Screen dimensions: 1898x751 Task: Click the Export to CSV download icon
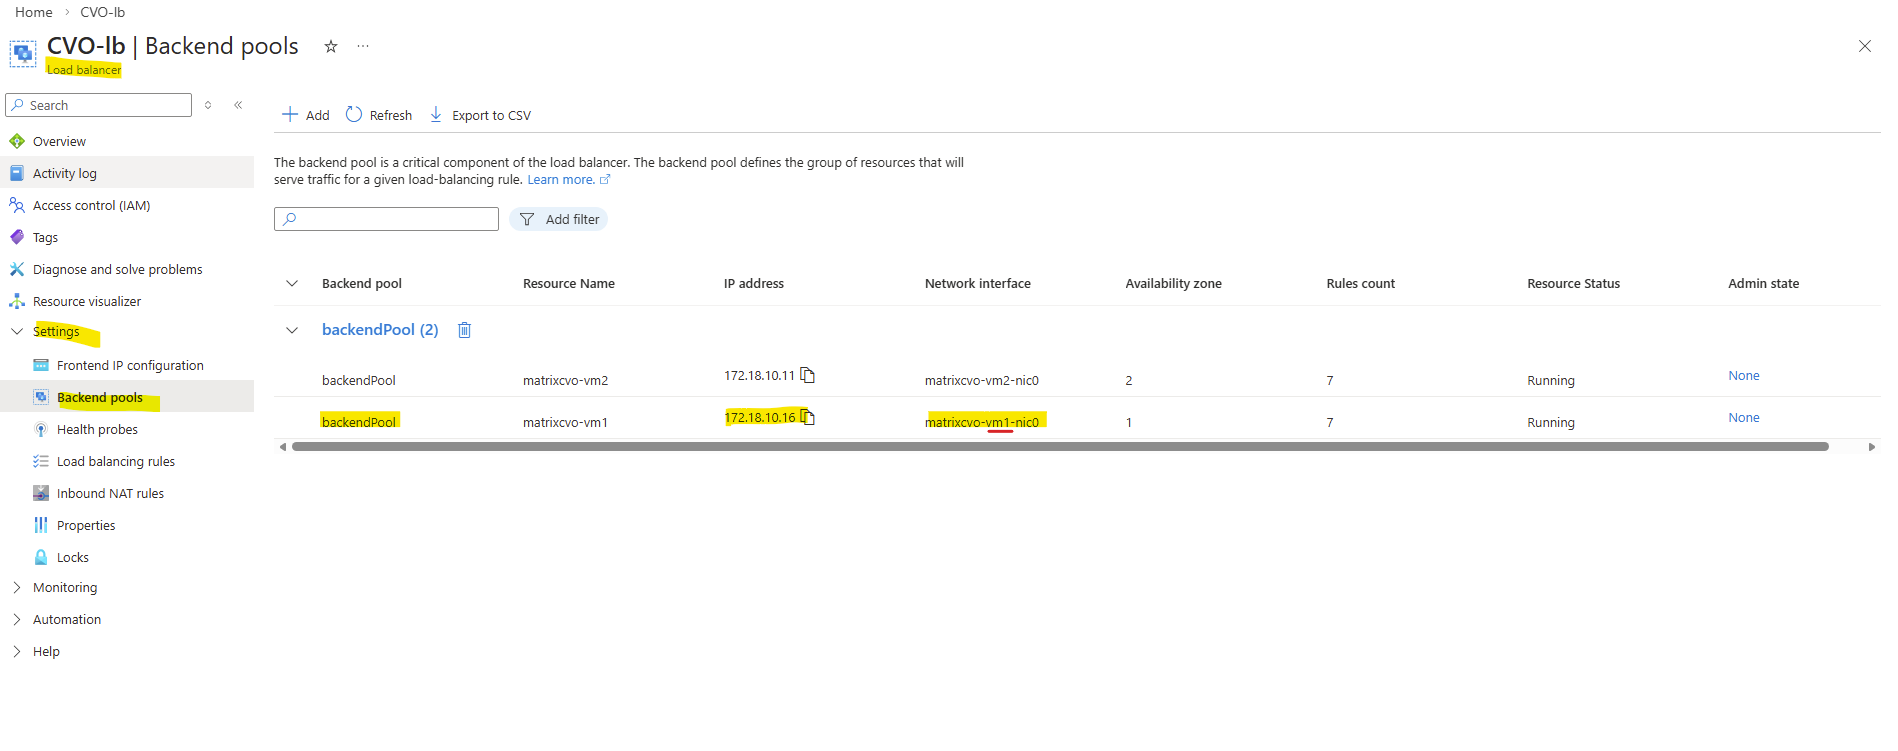(436, 115)
